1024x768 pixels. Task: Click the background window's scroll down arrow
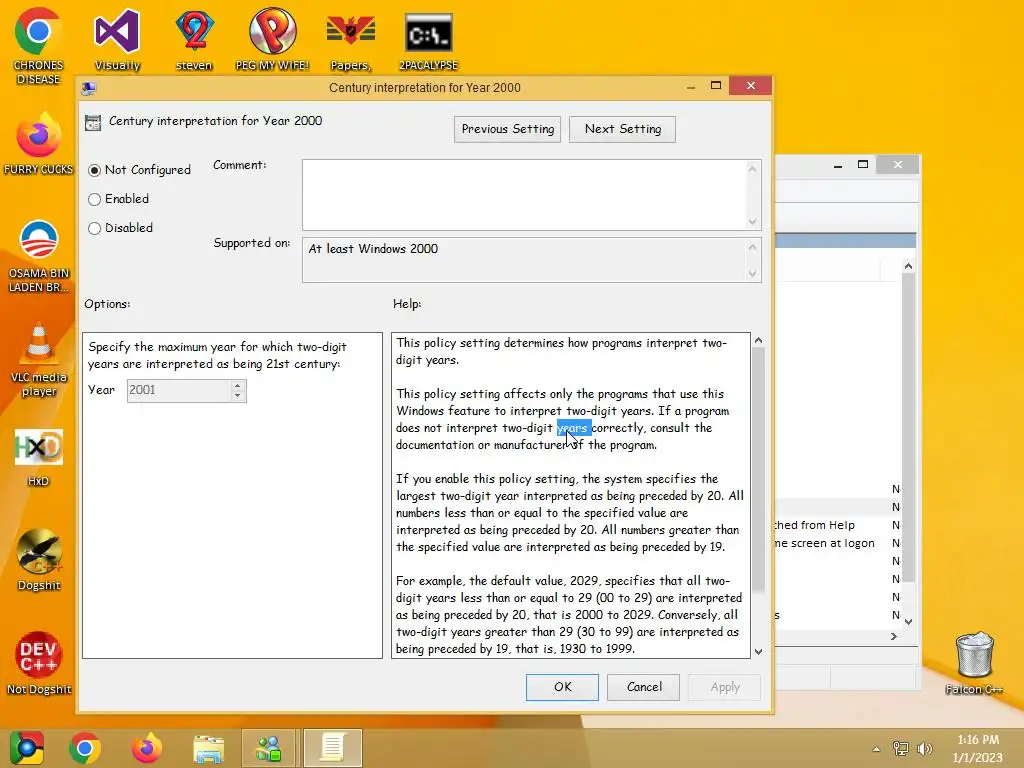[908, 621]
